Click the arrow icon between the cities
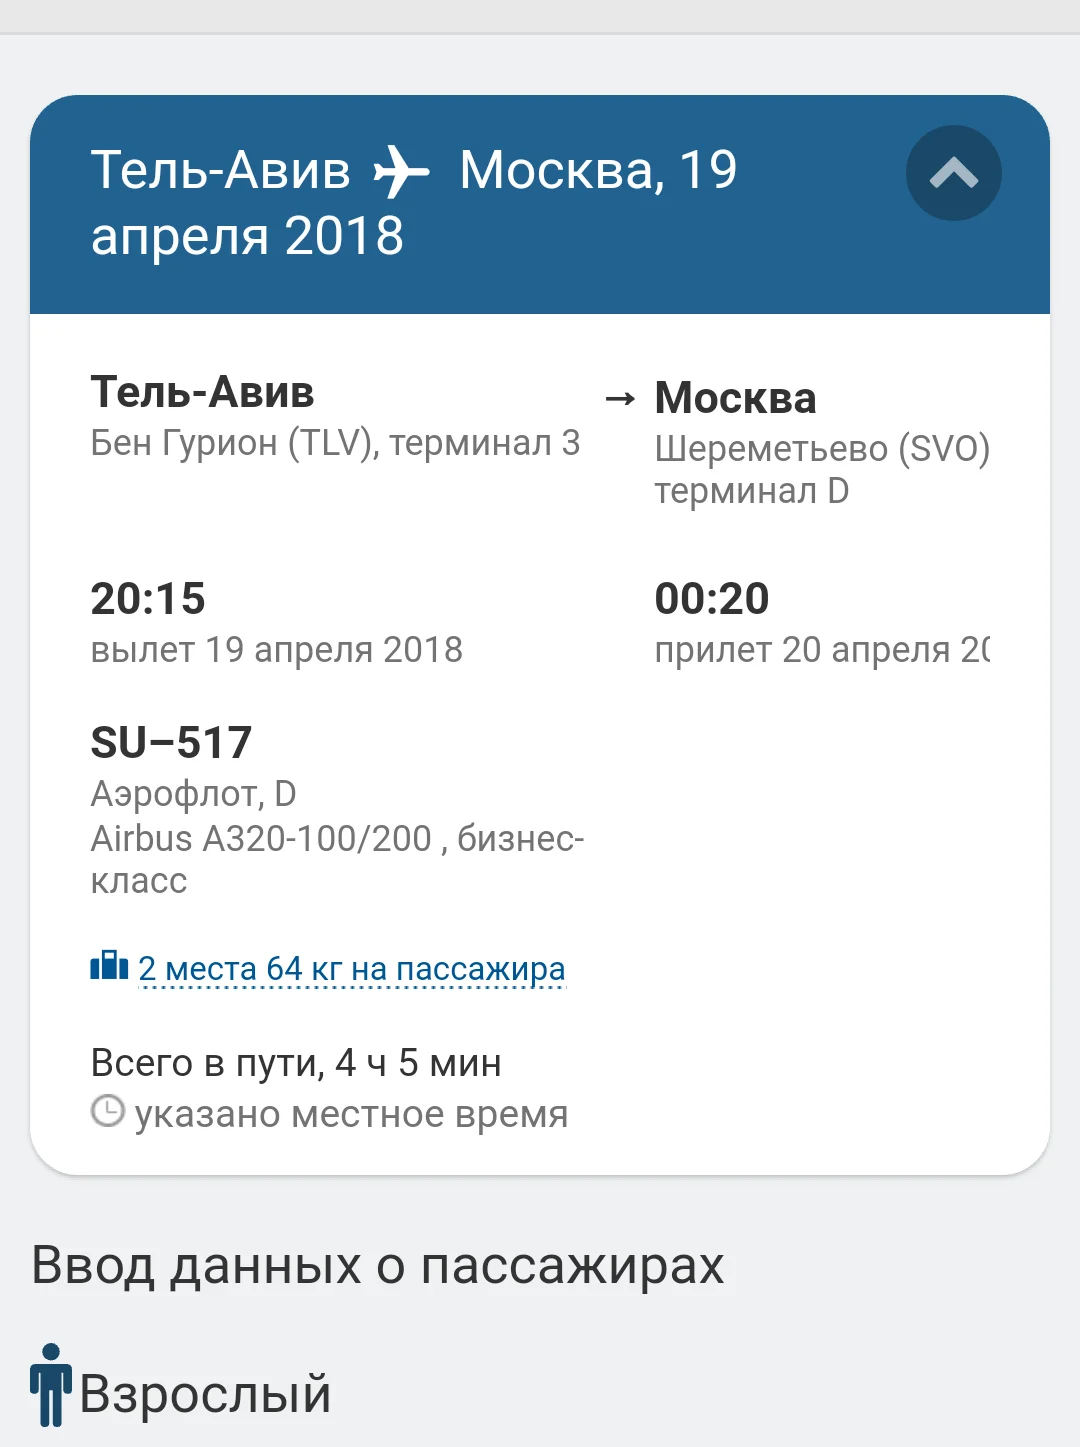The width and height of the screenshot is (1080, 1447). click(620, 399)
